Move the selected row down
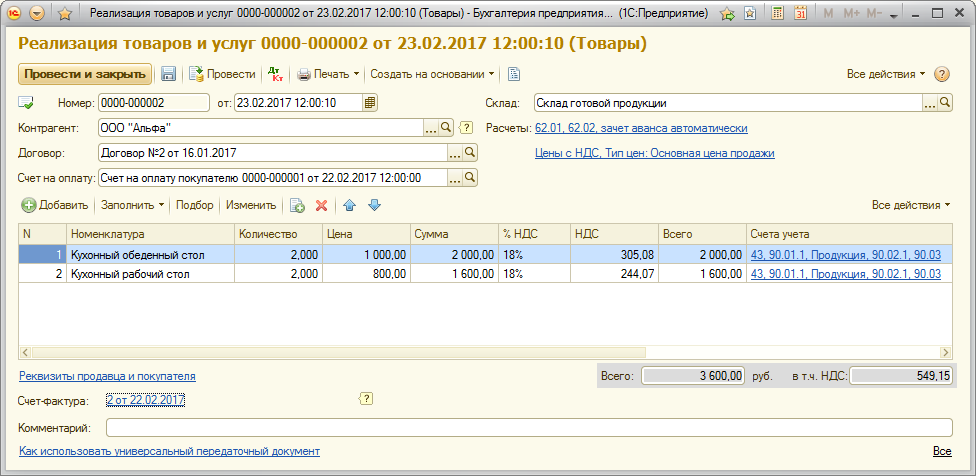 click(374, 205)
